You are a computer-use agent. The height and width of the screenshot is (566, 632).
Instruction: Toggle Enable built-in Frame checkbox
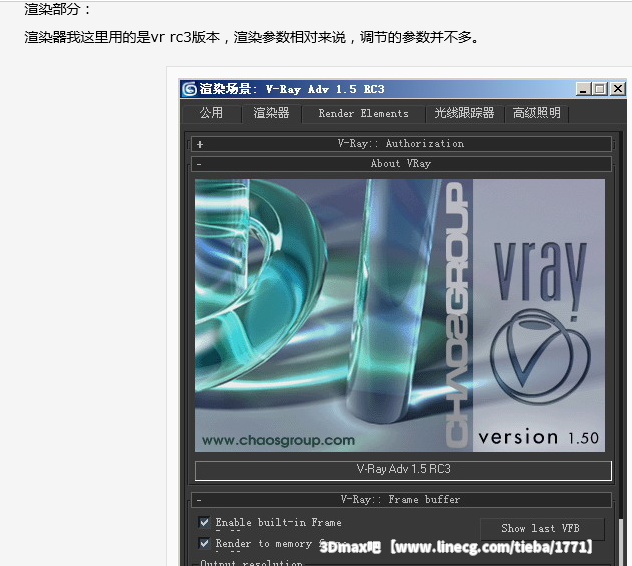point(204,522)
